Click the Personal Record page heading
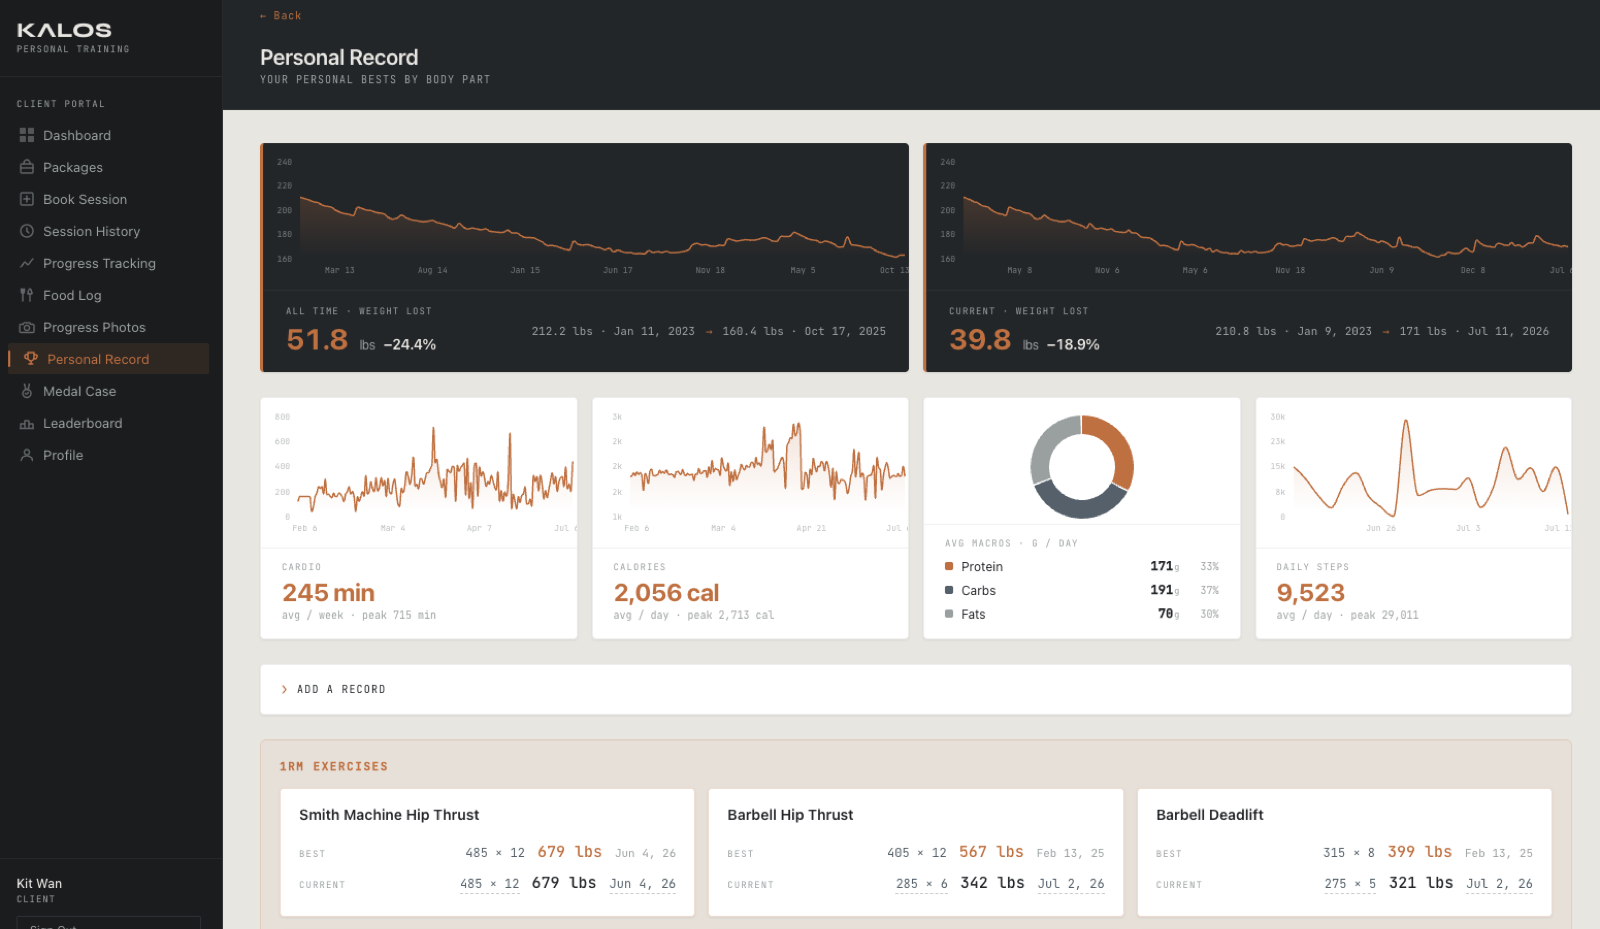This screenshot has height=929, width=1600. [x=339, y=58]
